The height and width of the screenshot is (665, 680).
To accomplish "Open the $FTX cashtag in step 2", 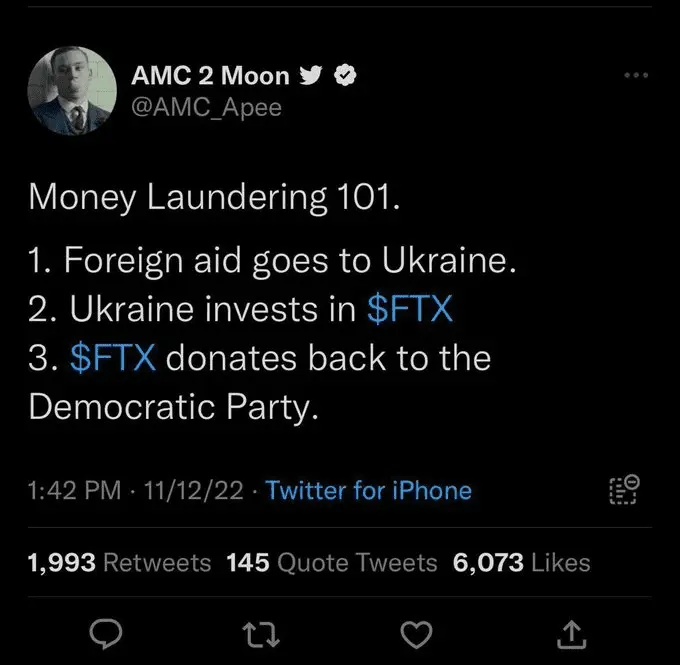I will click(411, 310).
